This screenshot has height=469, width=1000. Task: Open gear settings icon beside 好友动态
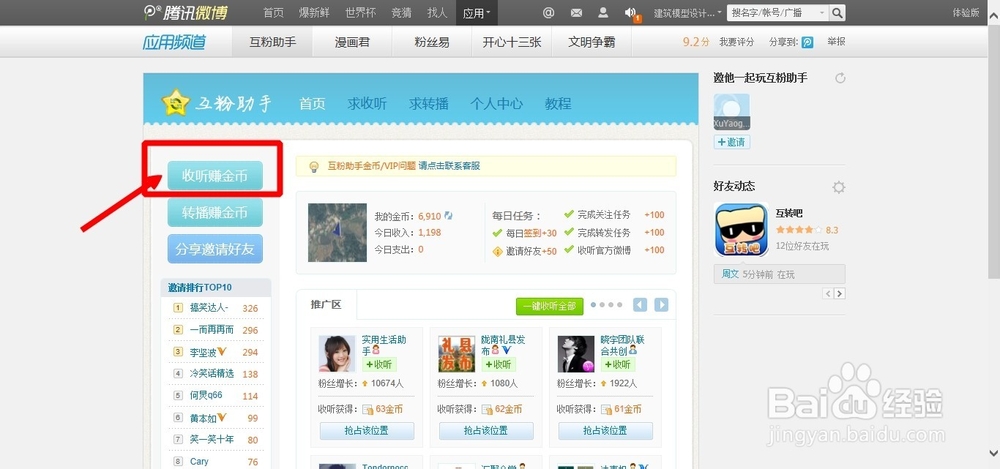coord(839,187)
